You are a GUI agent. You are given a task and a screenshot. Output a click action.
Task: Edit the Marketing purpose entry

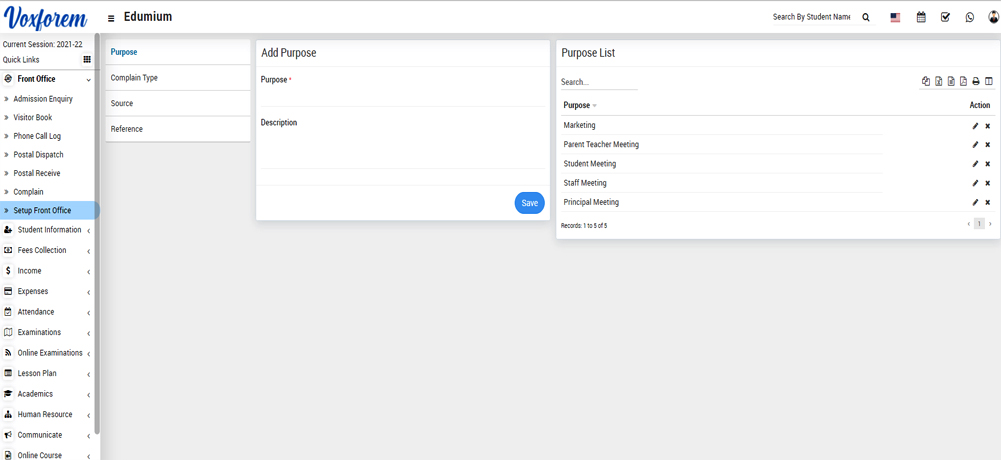[975, 126]
